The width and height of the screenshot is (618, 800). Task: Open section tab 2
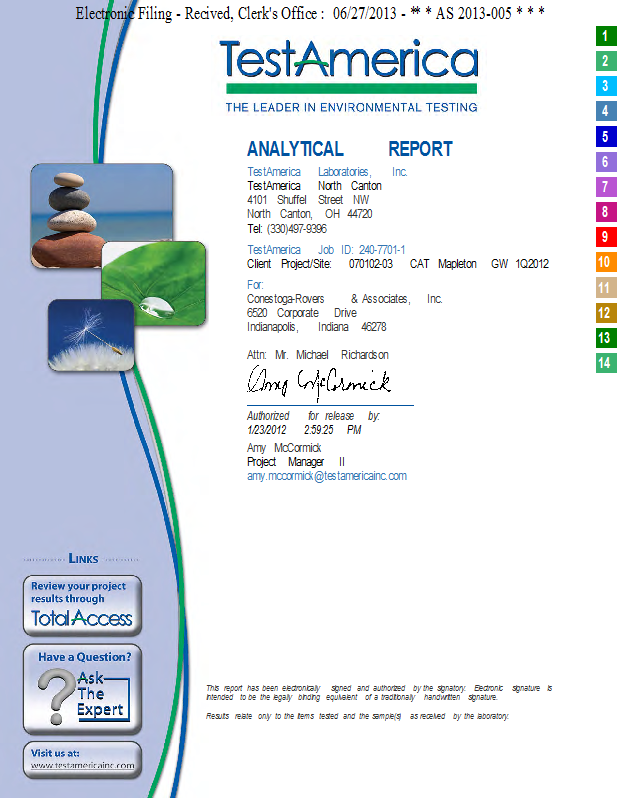pos(604,61)
